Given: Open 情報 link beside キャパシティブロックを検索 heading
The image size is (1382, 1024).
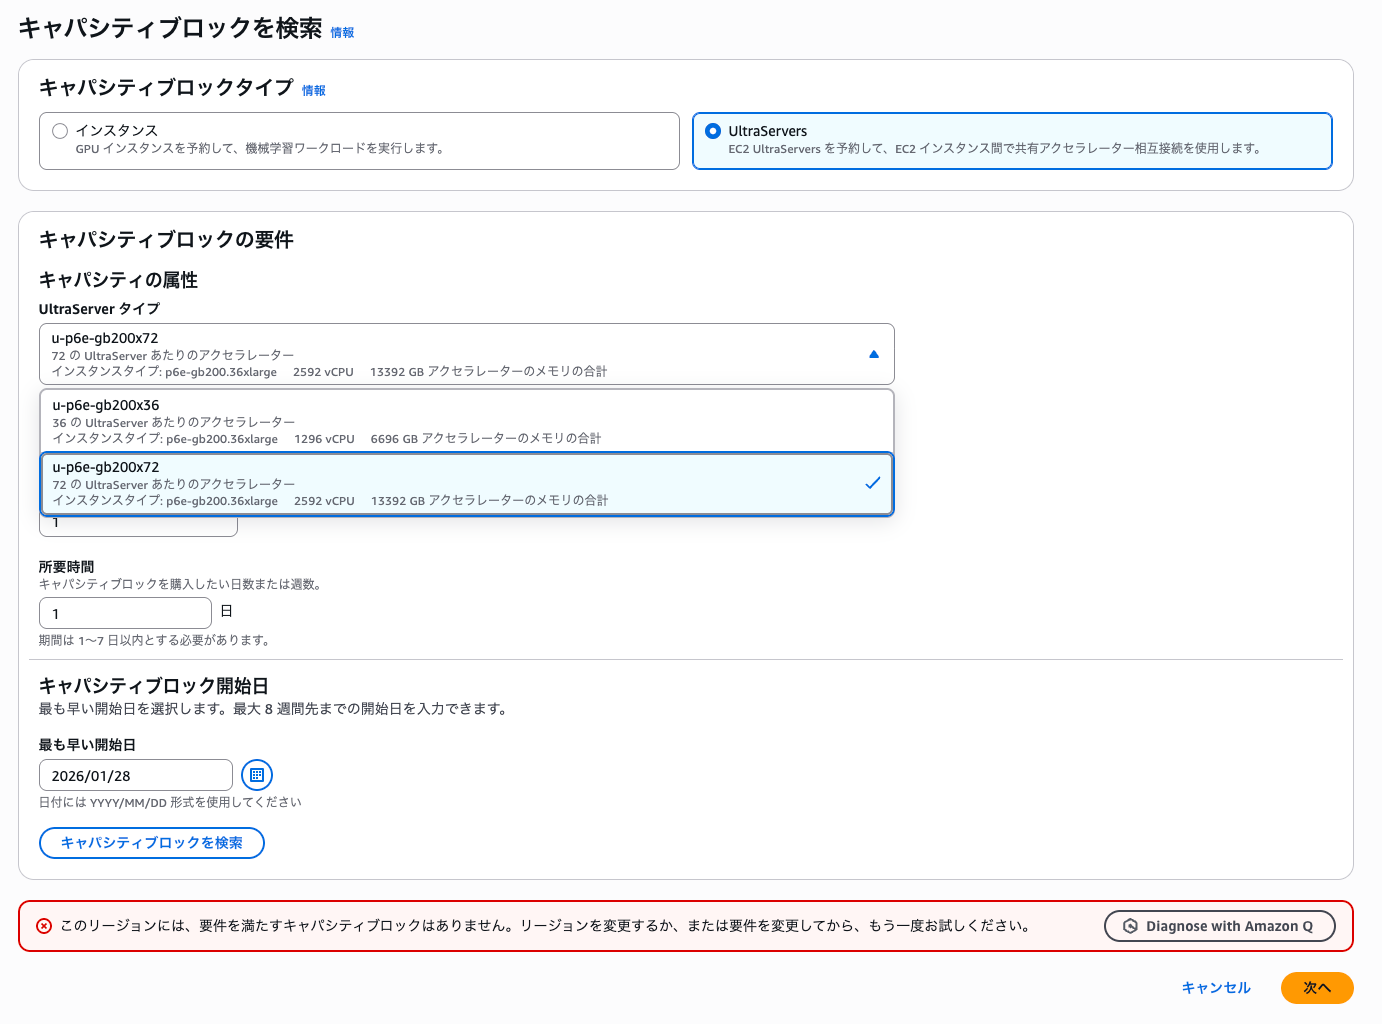Looking at the screenshot, I should click(x=342, y=33).
